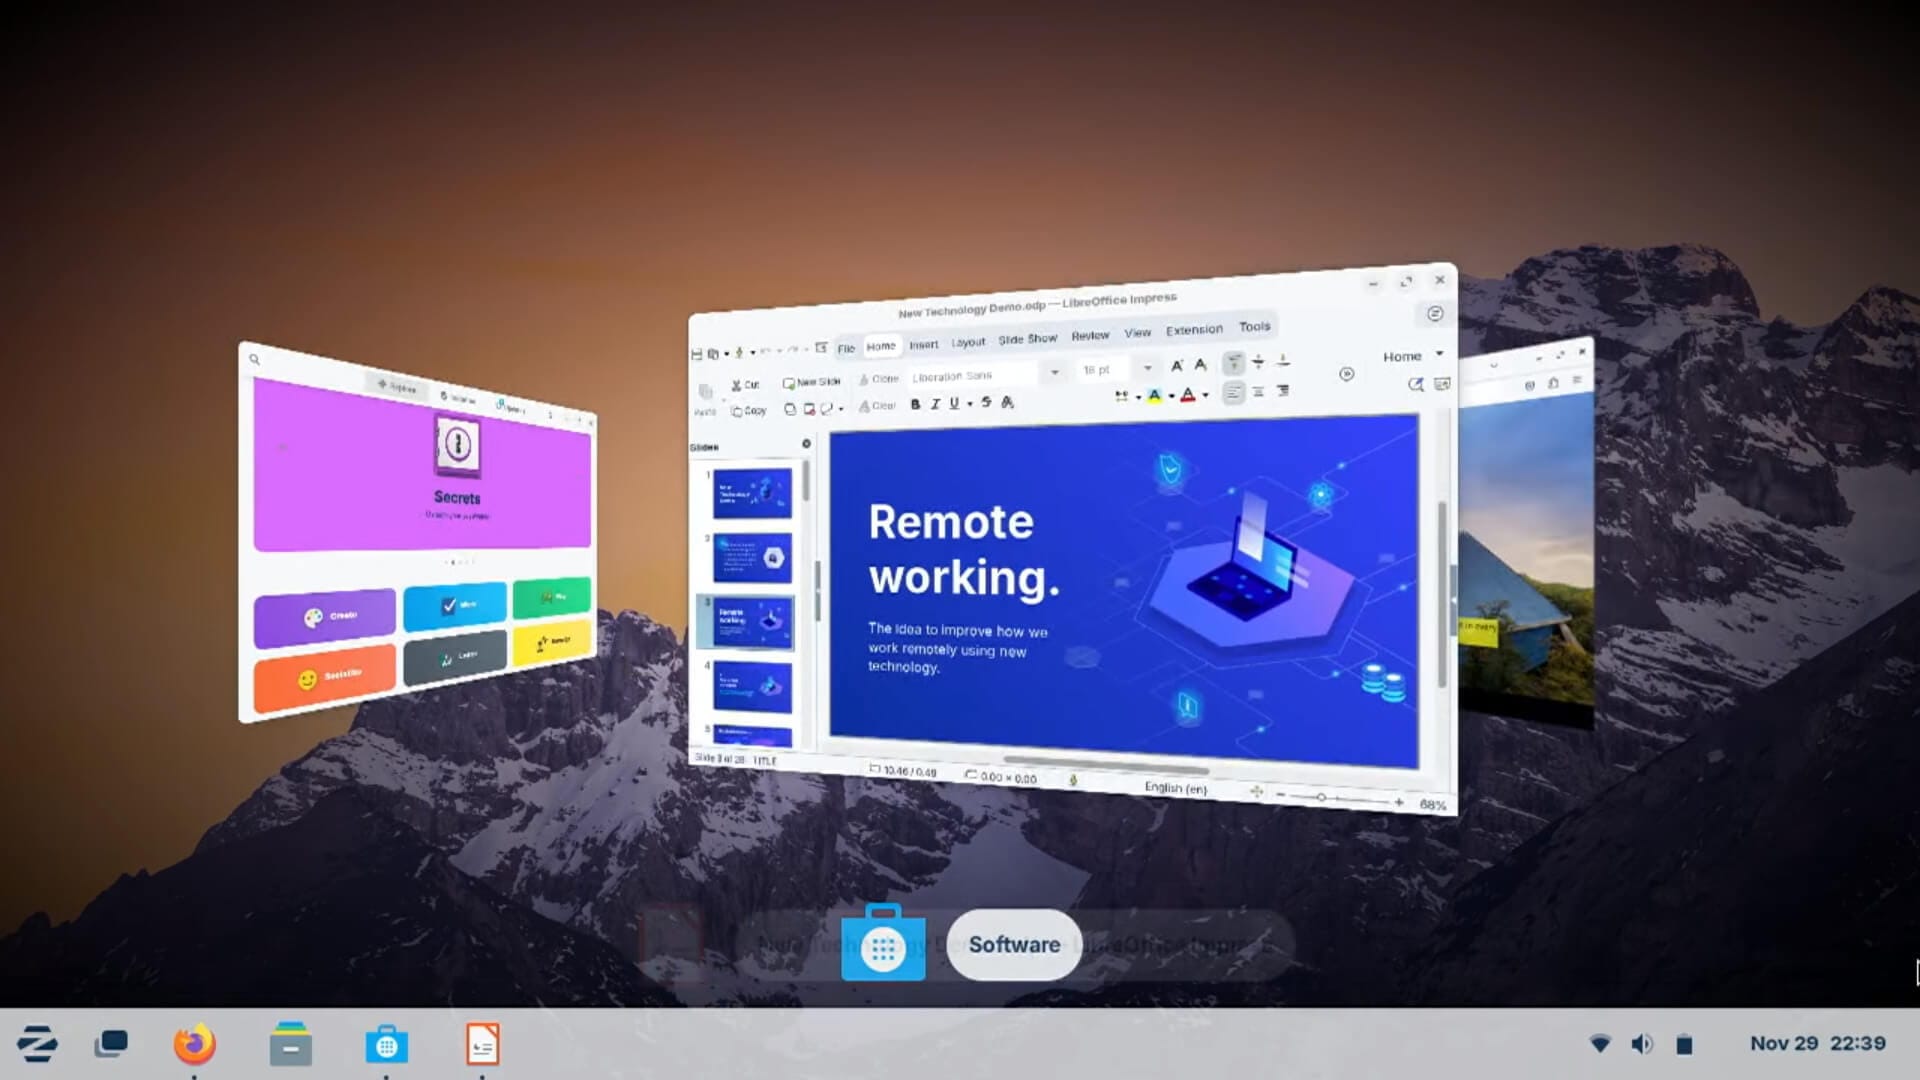Image resolution: width=1920 pixels, height=1080 pixels.
Task: Toggle bold formatting
Action: pos(915,406)
